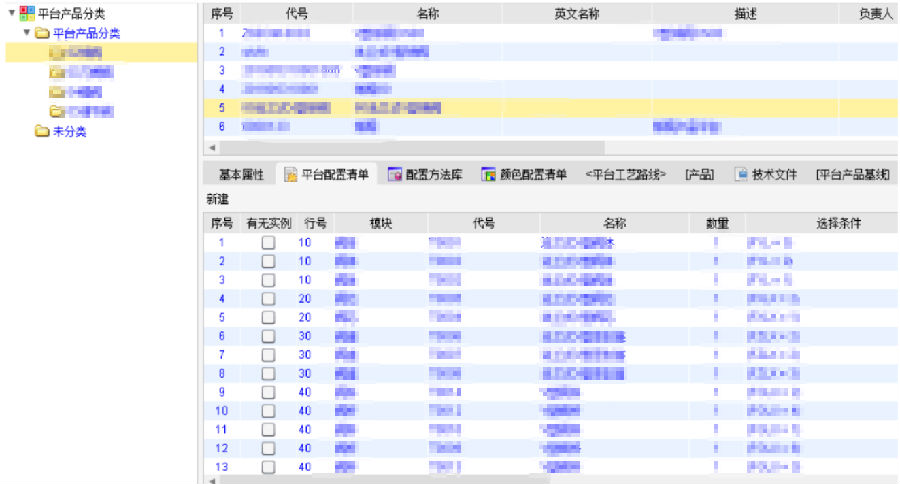900x484 pixels.
Task: Tick the 有无实例 checkbox in row 1
Action: (x=268, y=243)
